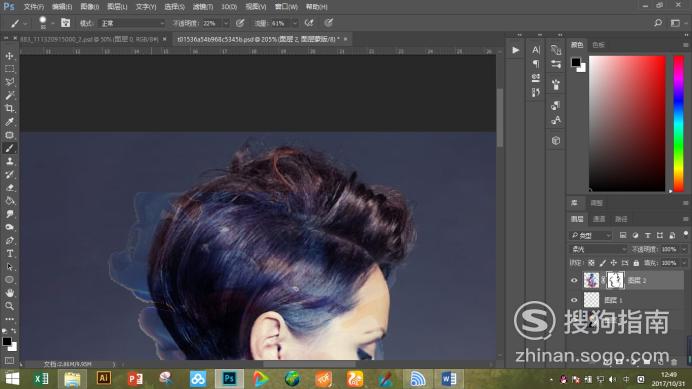
Task: Select the Eraser tool
Action: click(9, 188)
